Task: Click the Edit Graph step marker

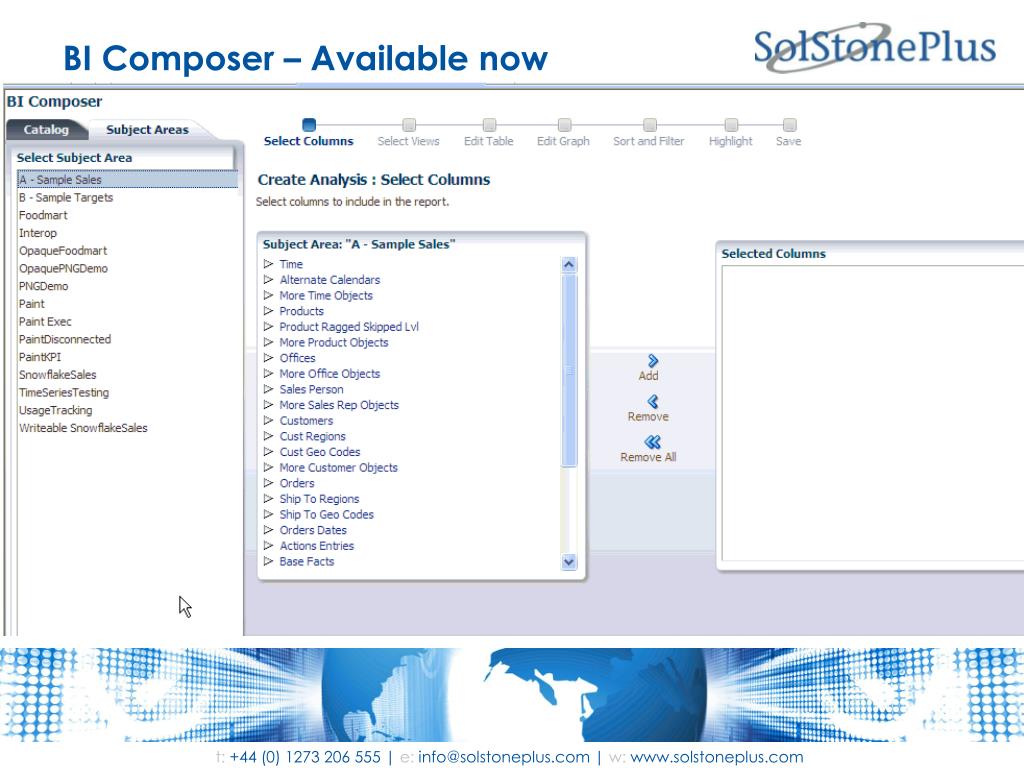Action: tap(564, 124)
